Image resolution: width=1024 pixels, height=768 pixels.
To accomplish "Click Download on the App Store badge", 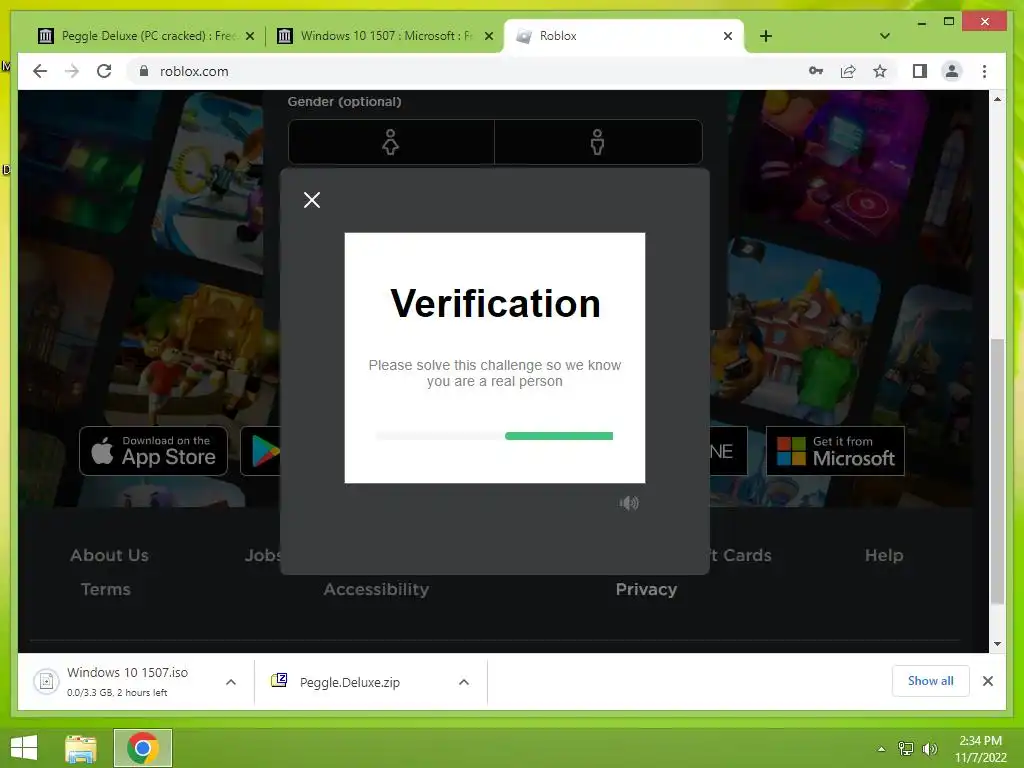I will [153, 451].
